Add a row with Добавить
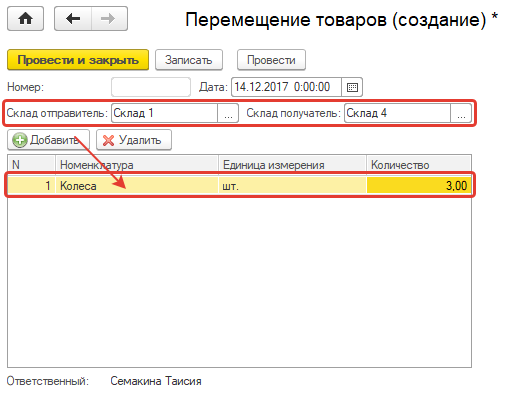 point(48,140)
